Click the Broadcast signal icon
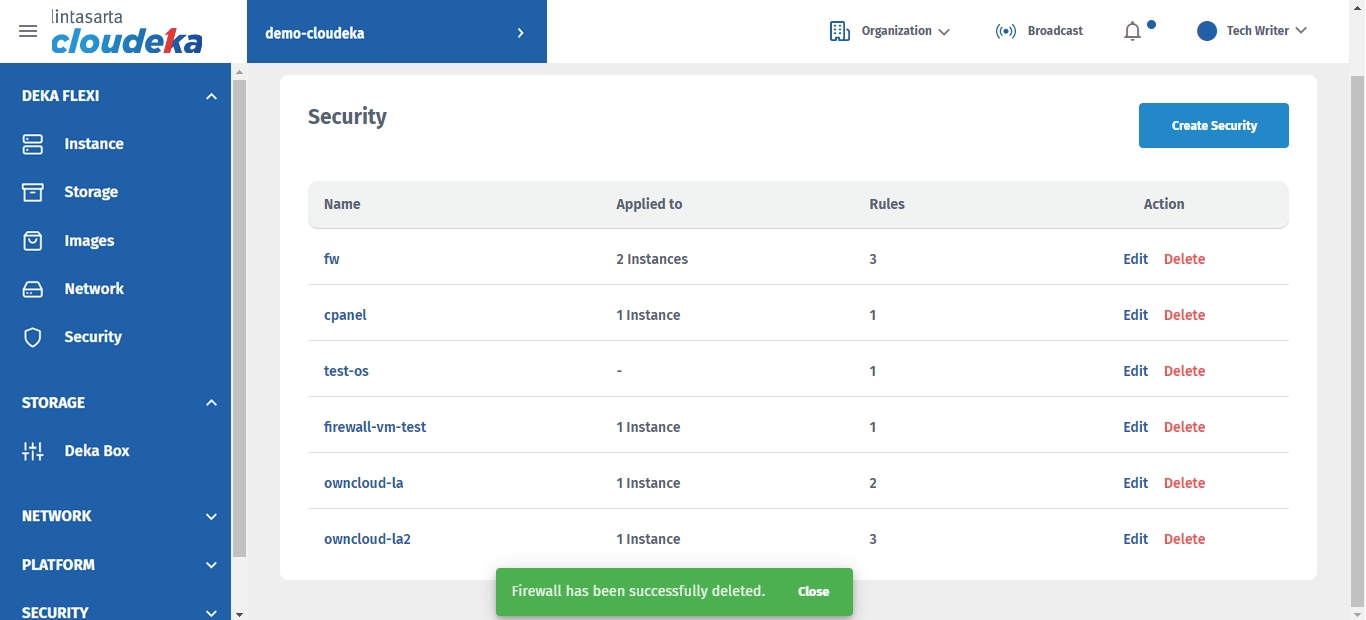Viewport: 1366px width, 620px height. click(1005, 31)
